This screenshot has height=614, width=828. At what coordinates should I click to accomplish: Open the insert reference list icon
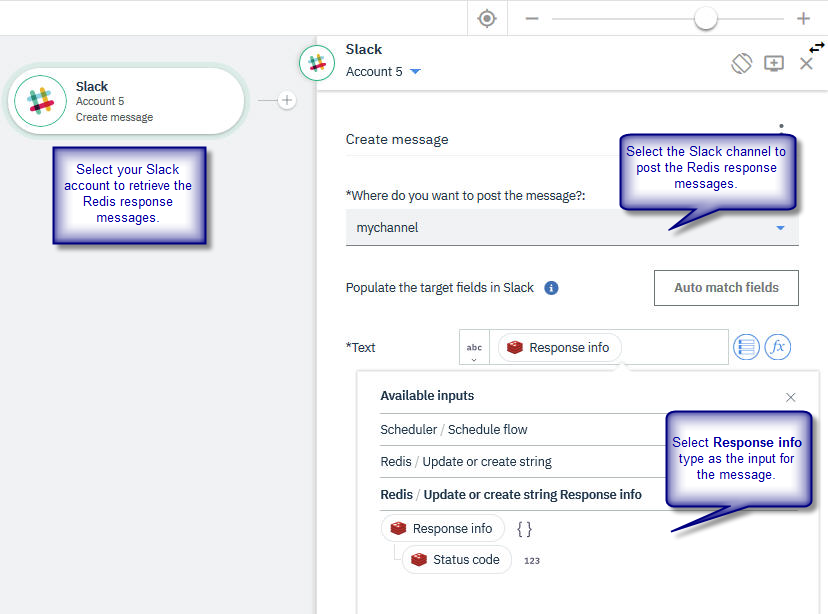pyautogui.click(x=746, y=347)
